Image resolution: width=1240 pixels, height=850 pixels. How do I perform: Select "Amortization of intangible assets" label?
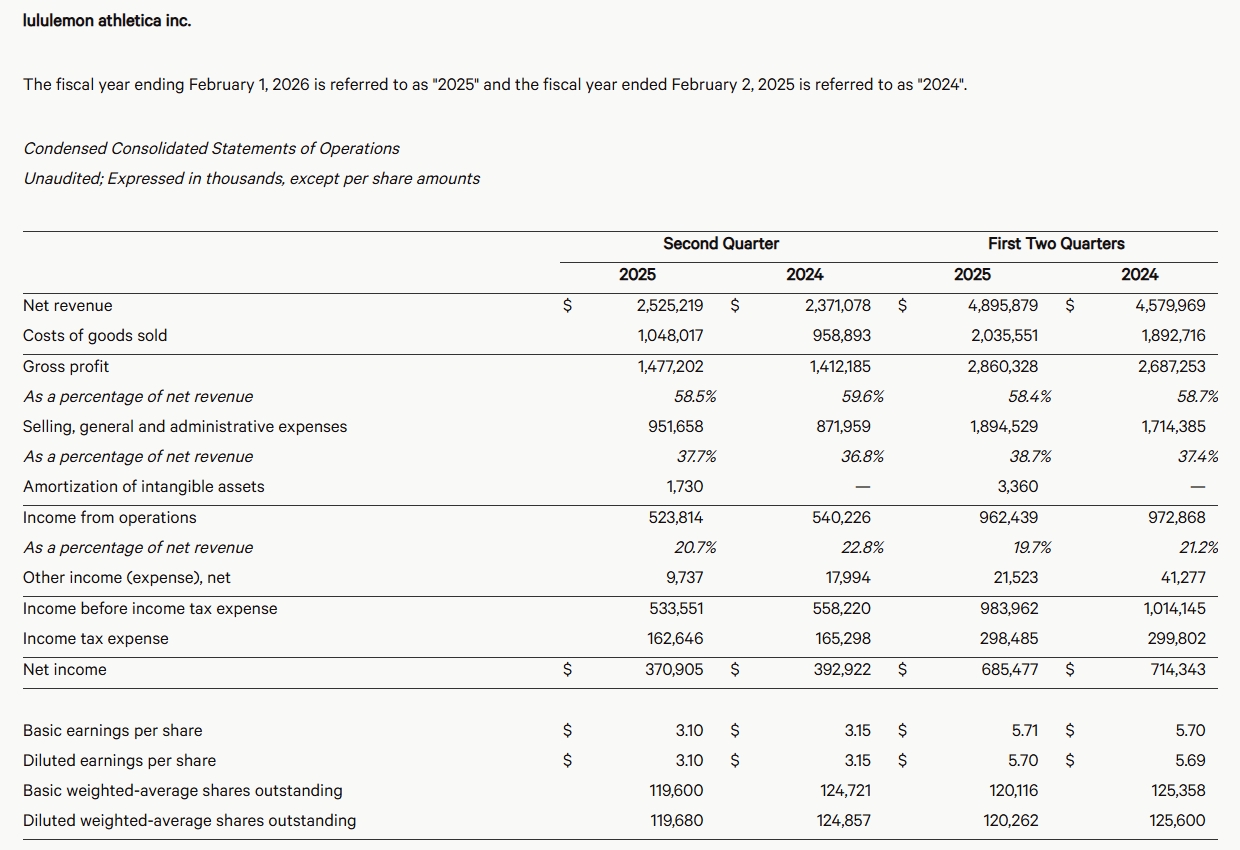(x=144, y=487)
